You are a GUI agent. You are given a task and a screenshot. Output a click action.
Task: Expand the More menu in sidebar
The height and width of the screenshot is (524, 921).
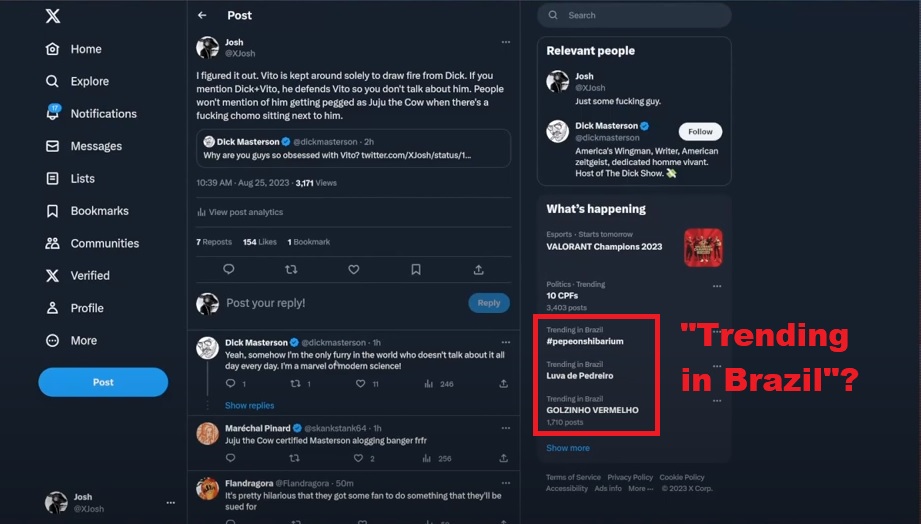(x=53, y=340)
